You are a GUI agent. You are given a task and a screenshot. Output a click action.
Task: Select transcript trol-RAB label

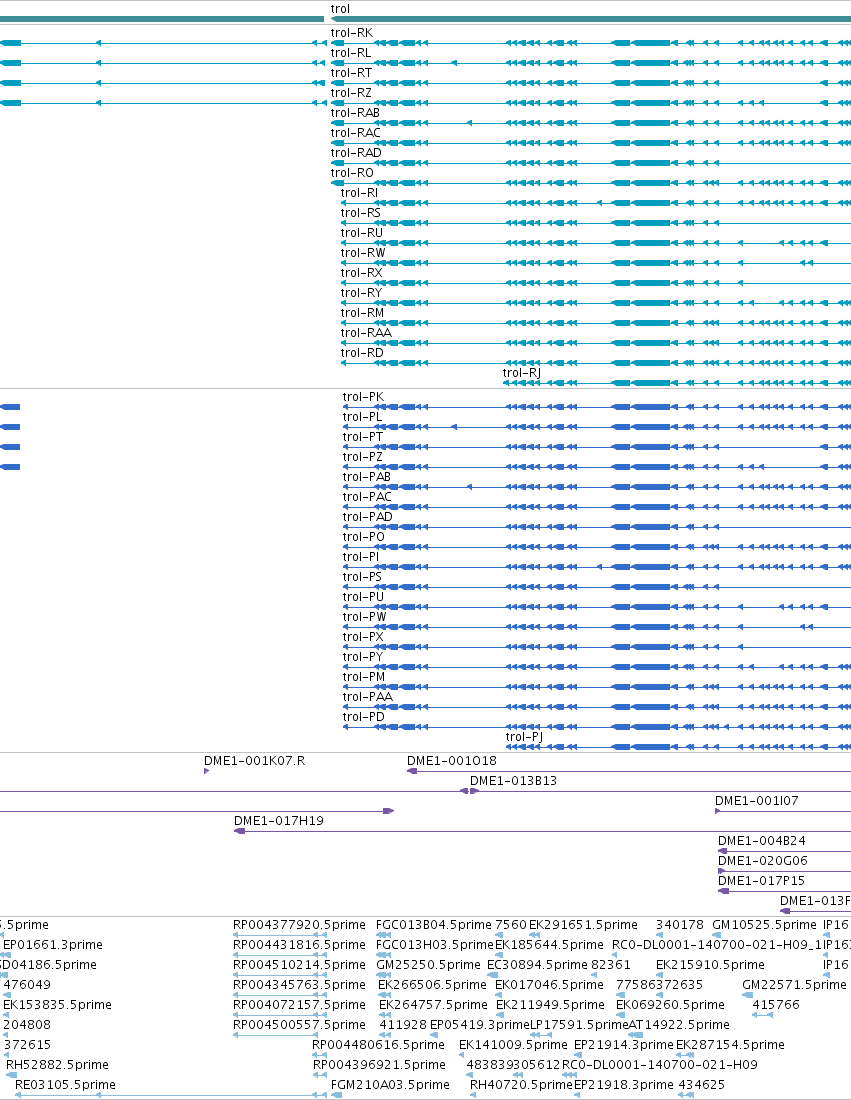(355, 113)
